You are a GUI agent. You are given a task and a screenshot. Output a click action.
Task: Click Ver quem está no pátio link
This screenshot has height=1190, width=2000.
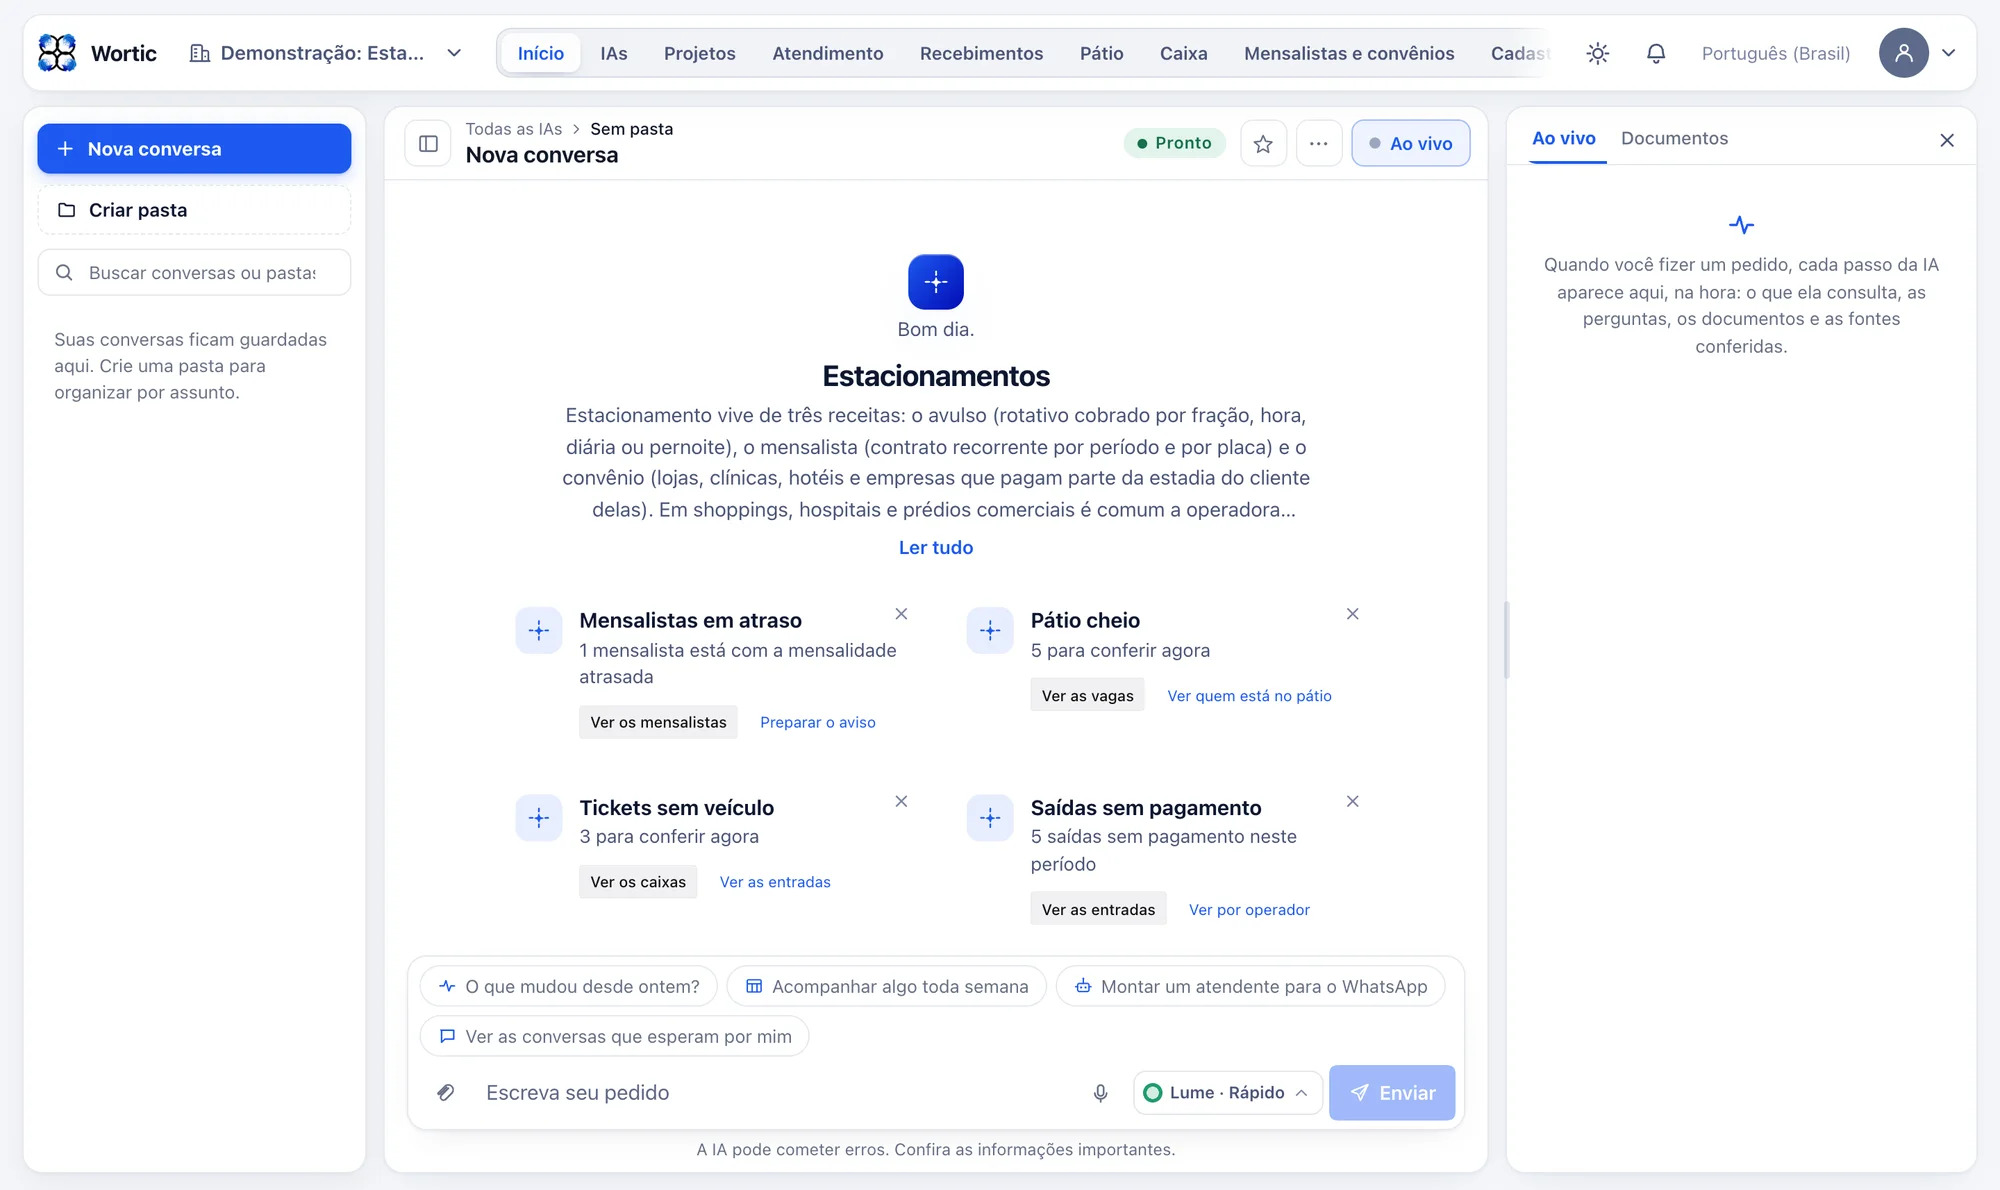(1249, 696)
